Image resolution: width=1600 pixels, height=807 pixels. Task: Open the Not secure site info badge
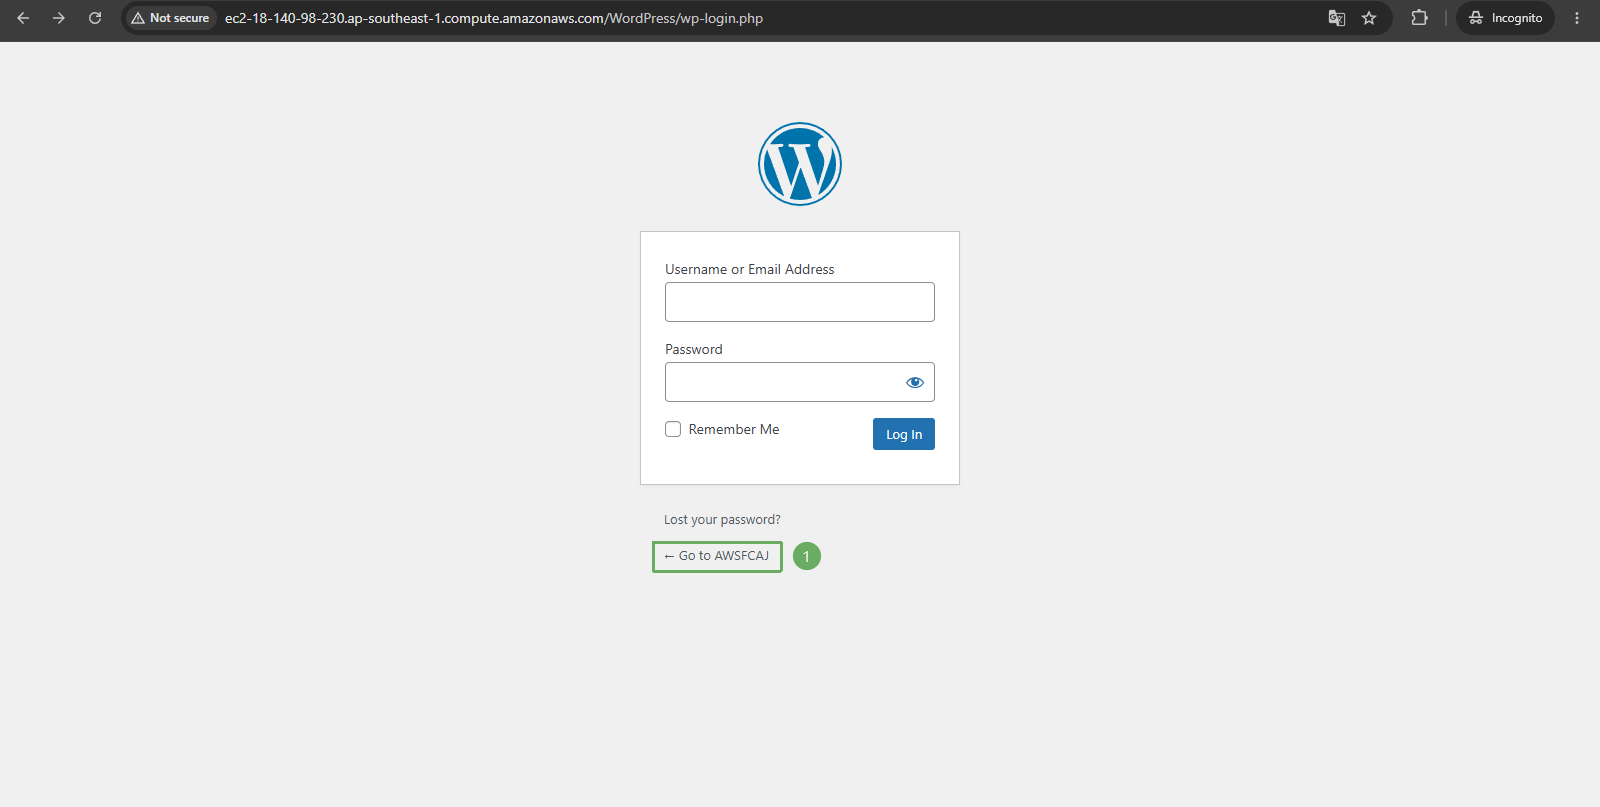point(170,18)
